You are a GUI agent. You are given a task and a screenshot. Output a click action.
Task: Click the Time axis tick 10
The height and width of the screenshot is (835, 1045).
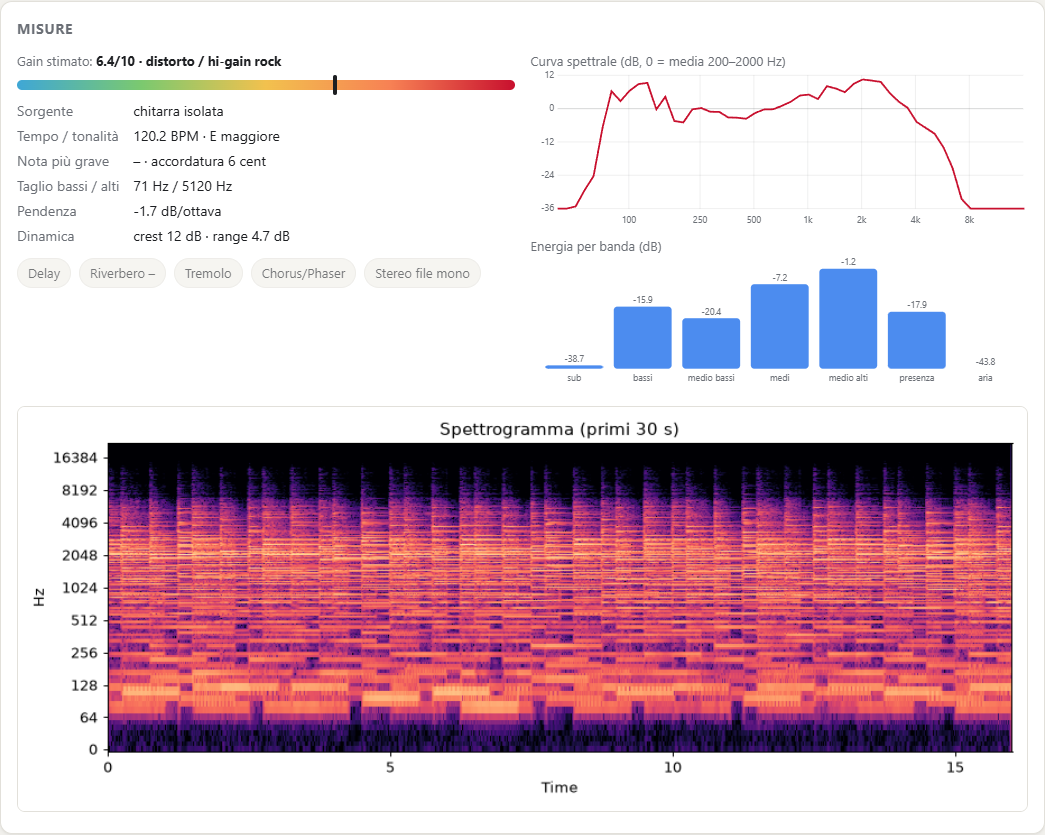click(672, 768)
